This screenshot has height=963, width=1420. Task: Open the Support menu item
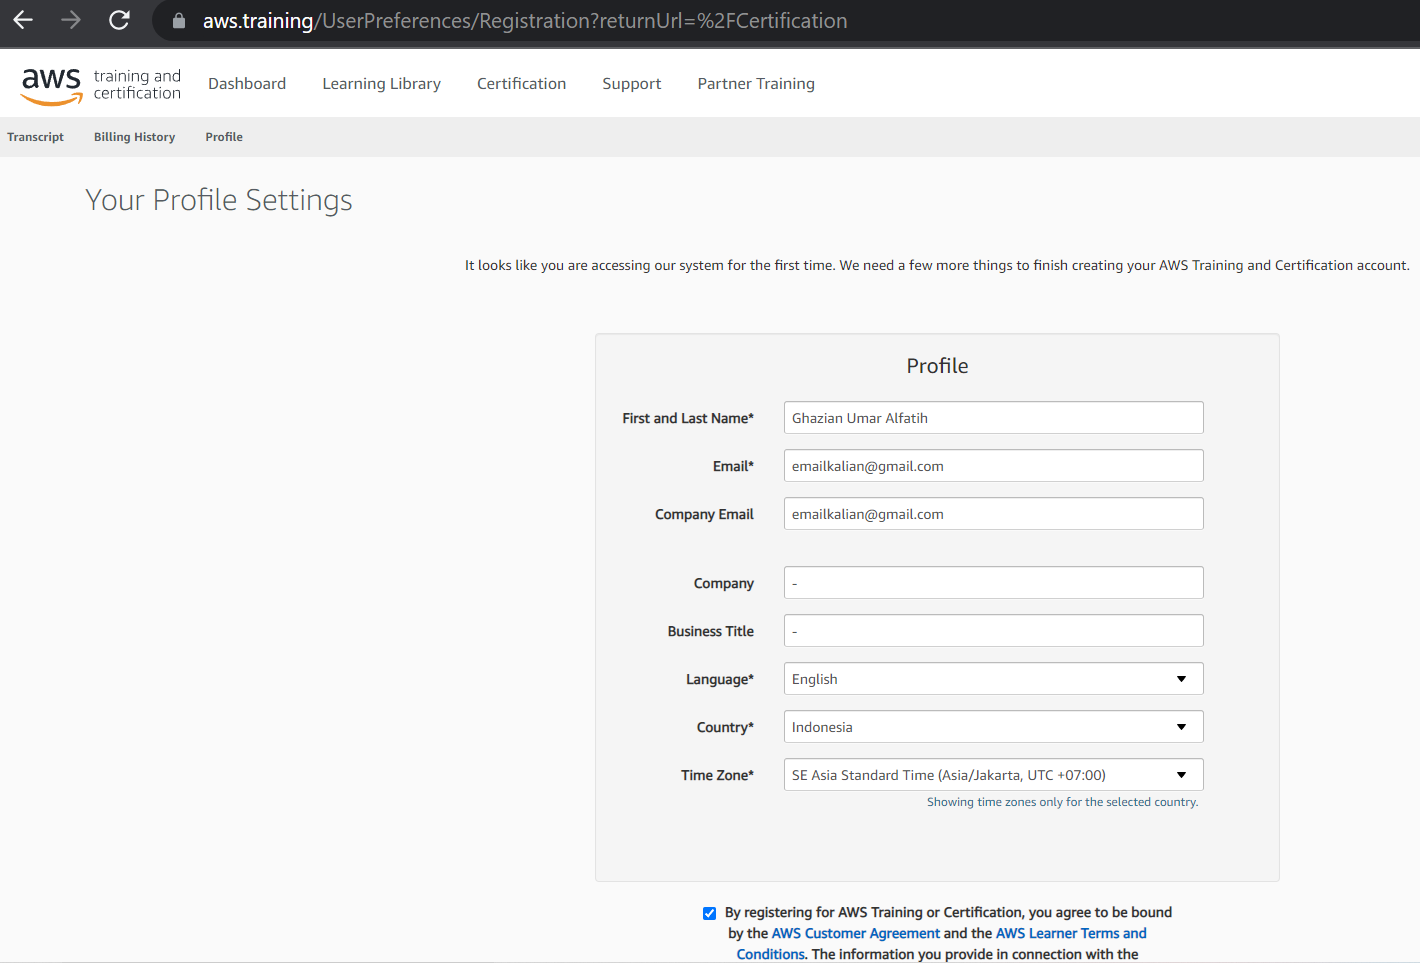coord(632,84)
